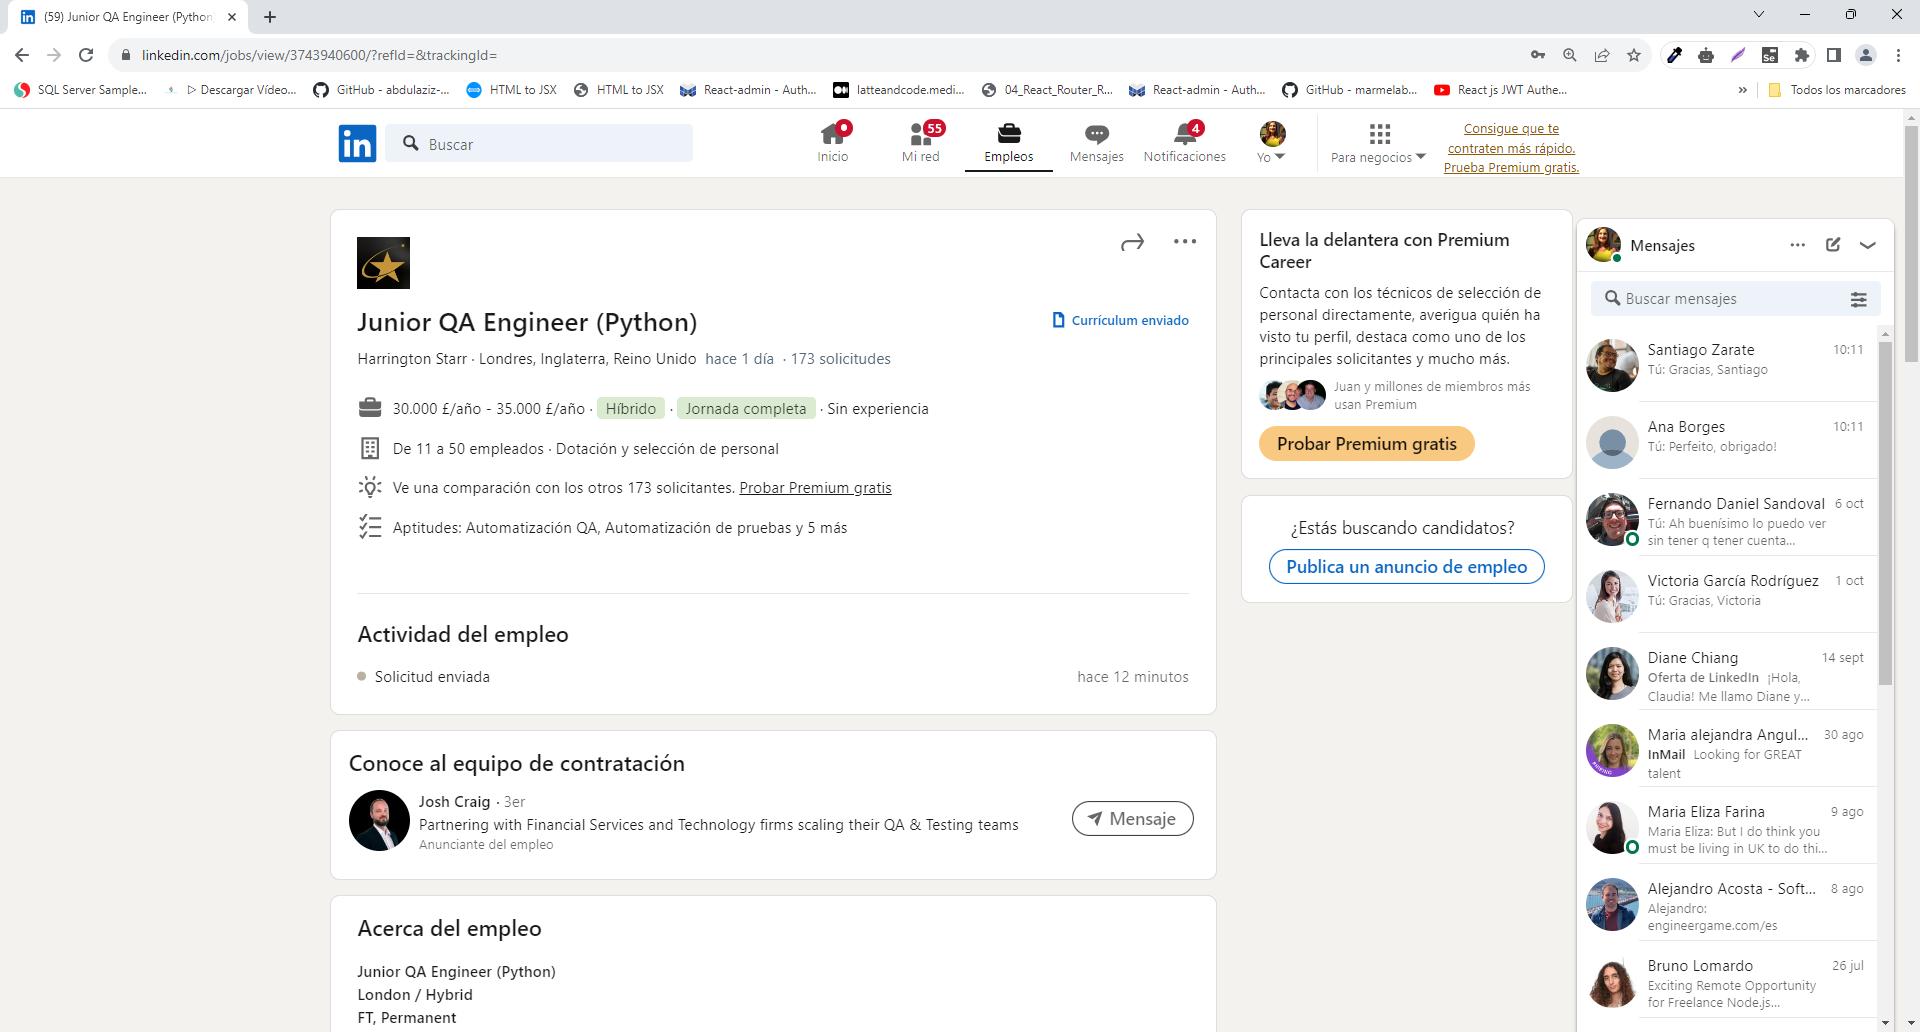Open GitHub - abdulaziz bookmark
1920x1032 pixels.
[381, 90]
